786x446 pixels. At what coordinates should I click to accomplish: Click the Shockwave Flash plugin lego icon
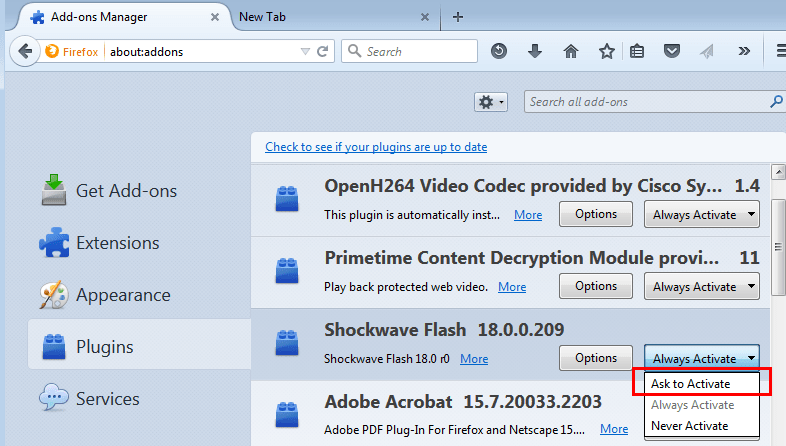pyautogui.click(x=287, y=343)
